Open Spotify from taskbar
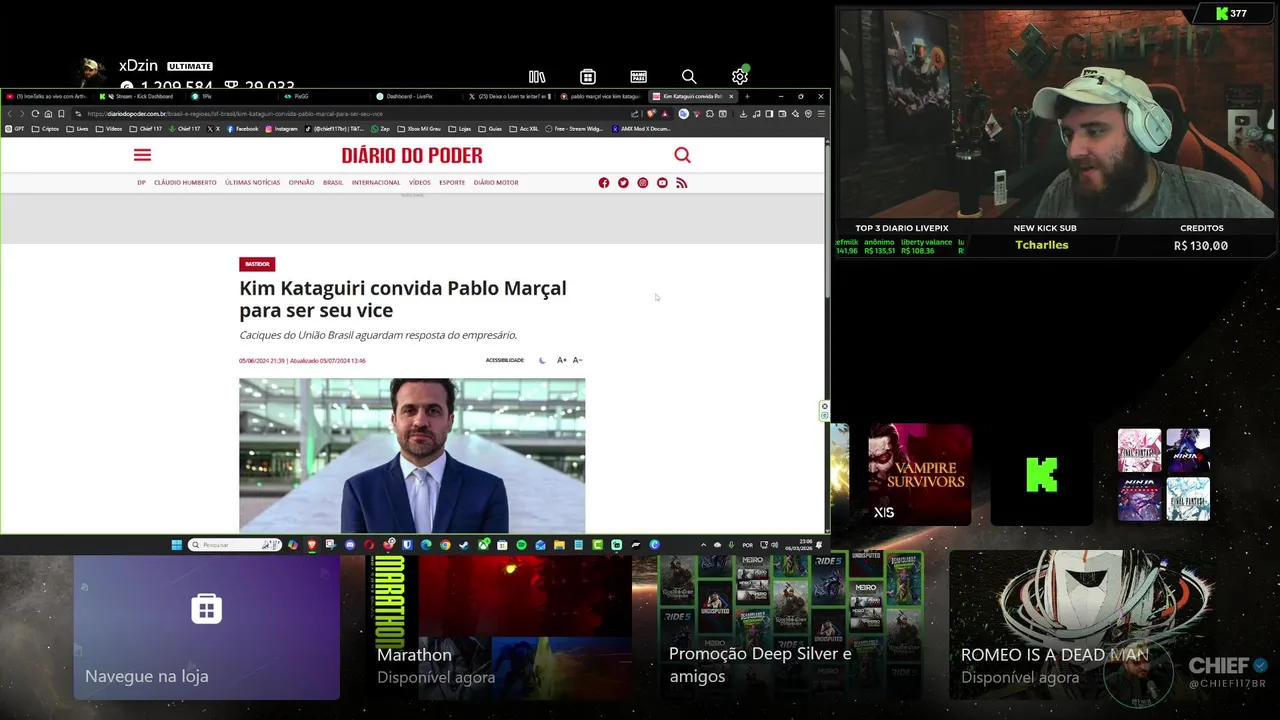1280x720 pixels. [x=521, y=545]
